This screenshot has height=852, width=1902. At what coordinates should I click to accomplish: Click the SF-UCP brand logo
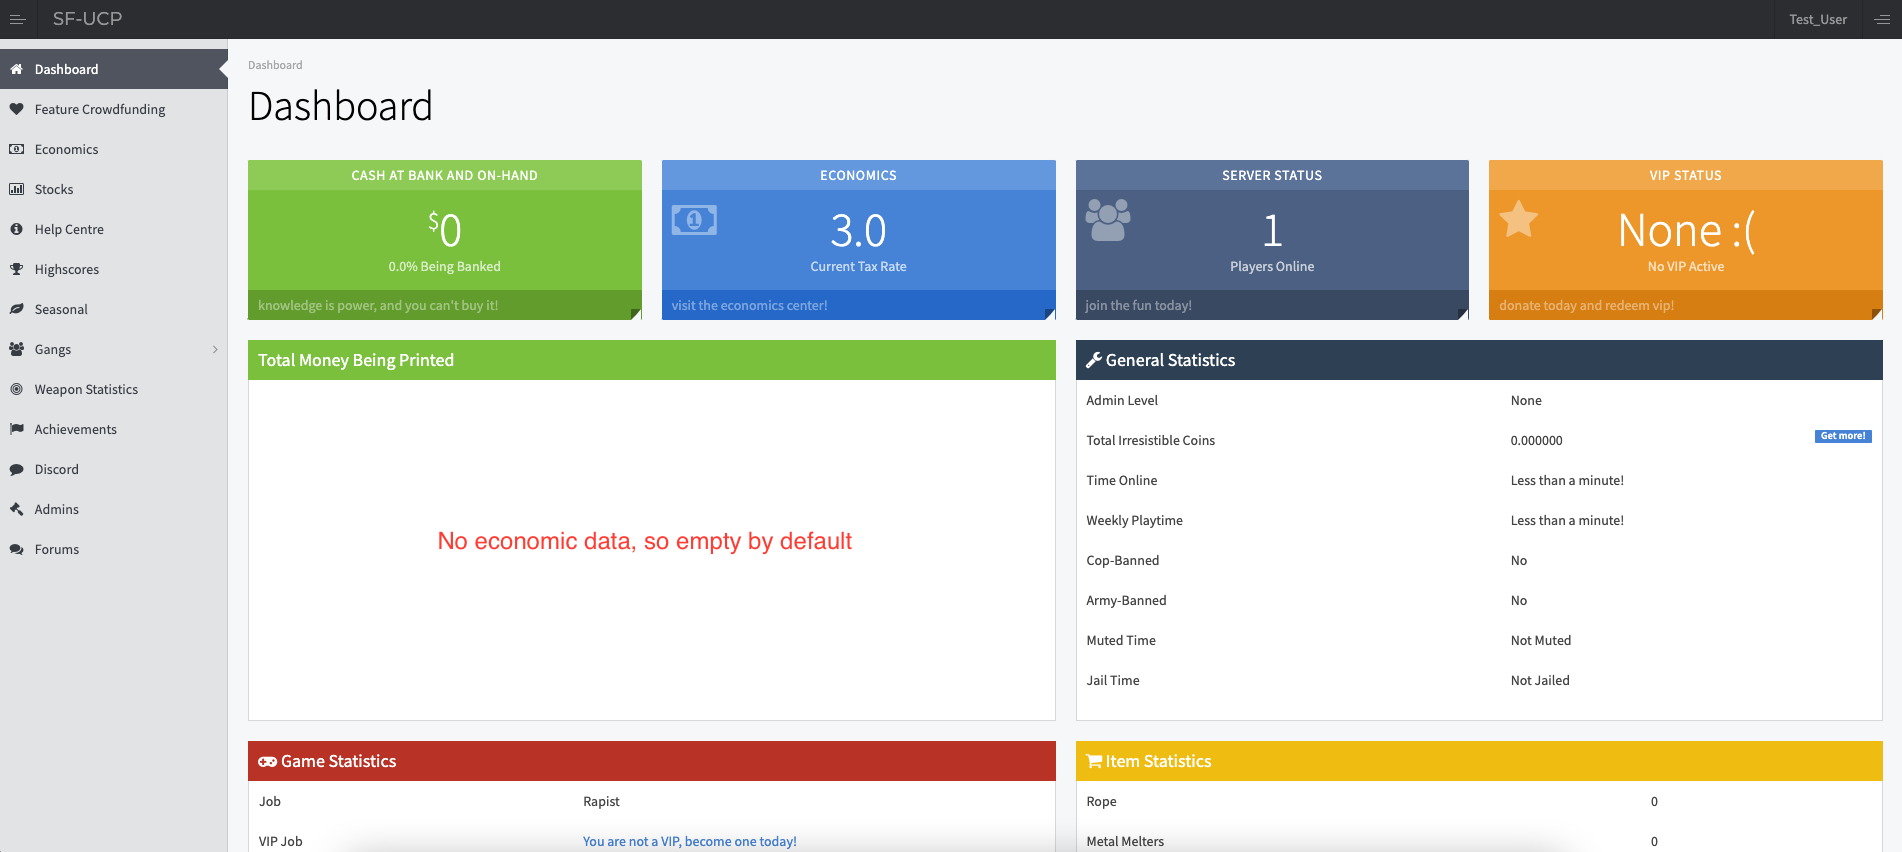click(x=87, y=19)
